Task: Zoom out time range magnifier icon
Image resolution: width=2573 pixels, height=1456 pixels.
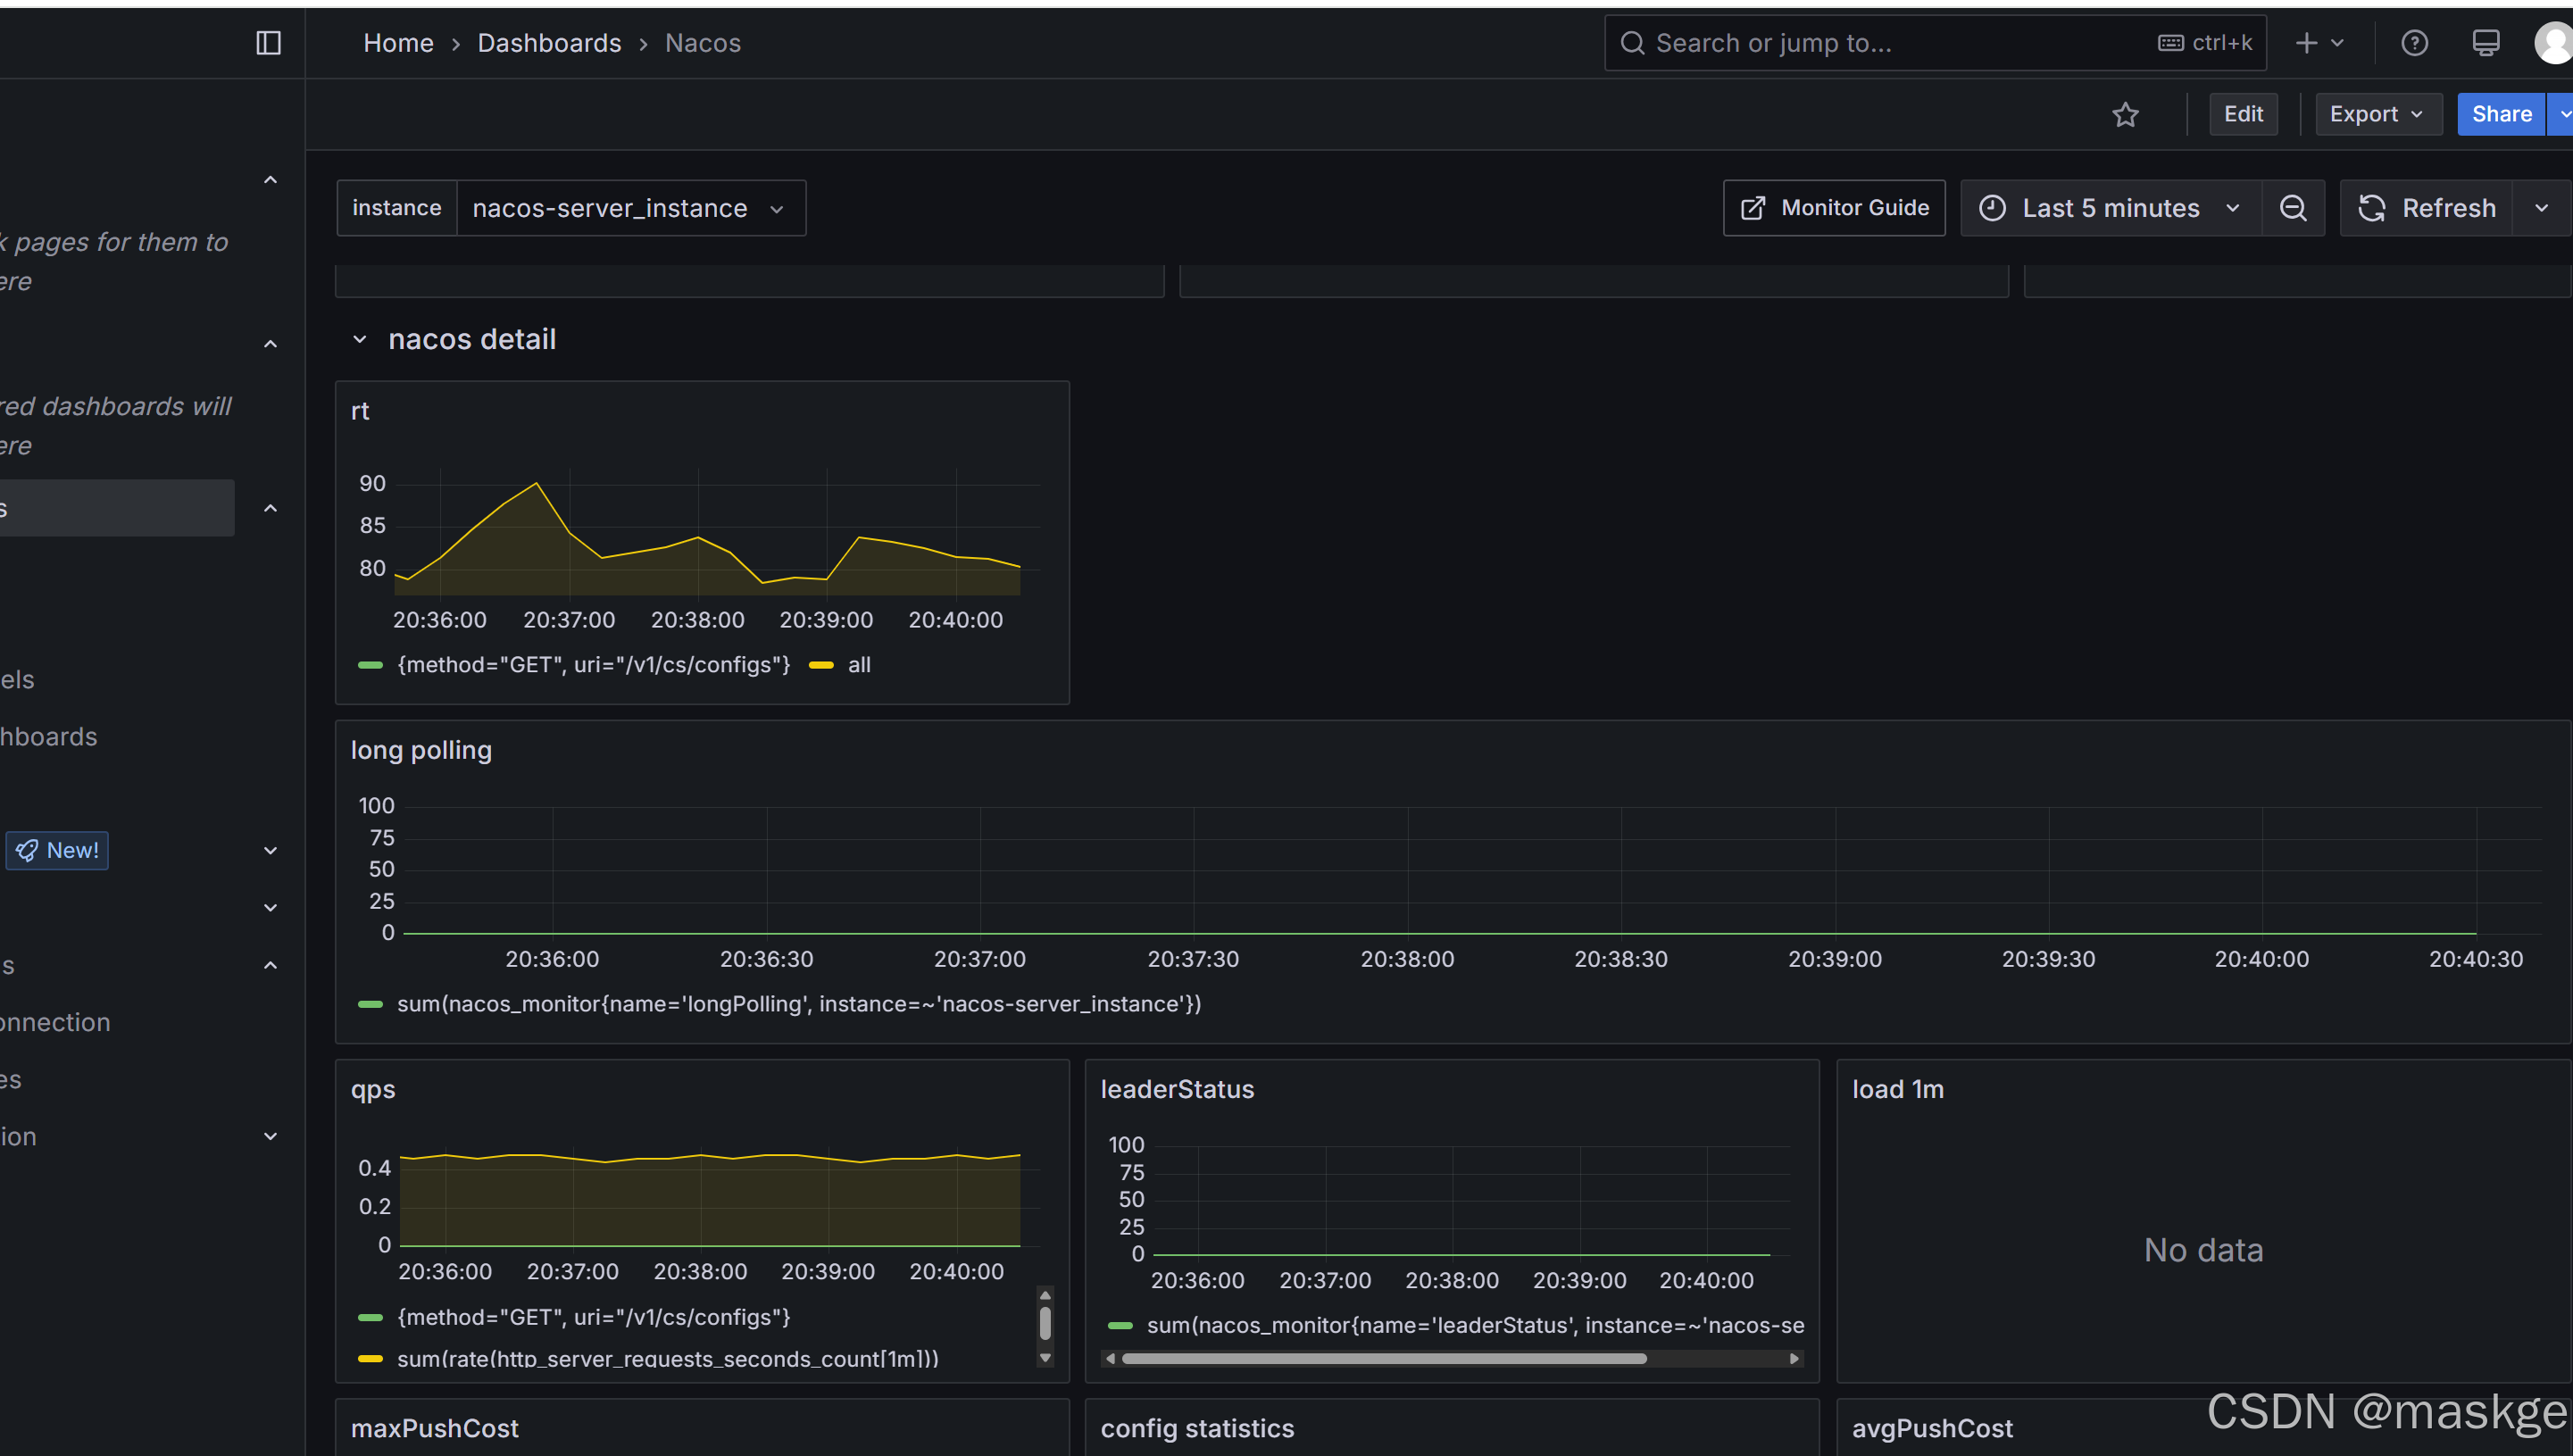Action: [2293, 208]
